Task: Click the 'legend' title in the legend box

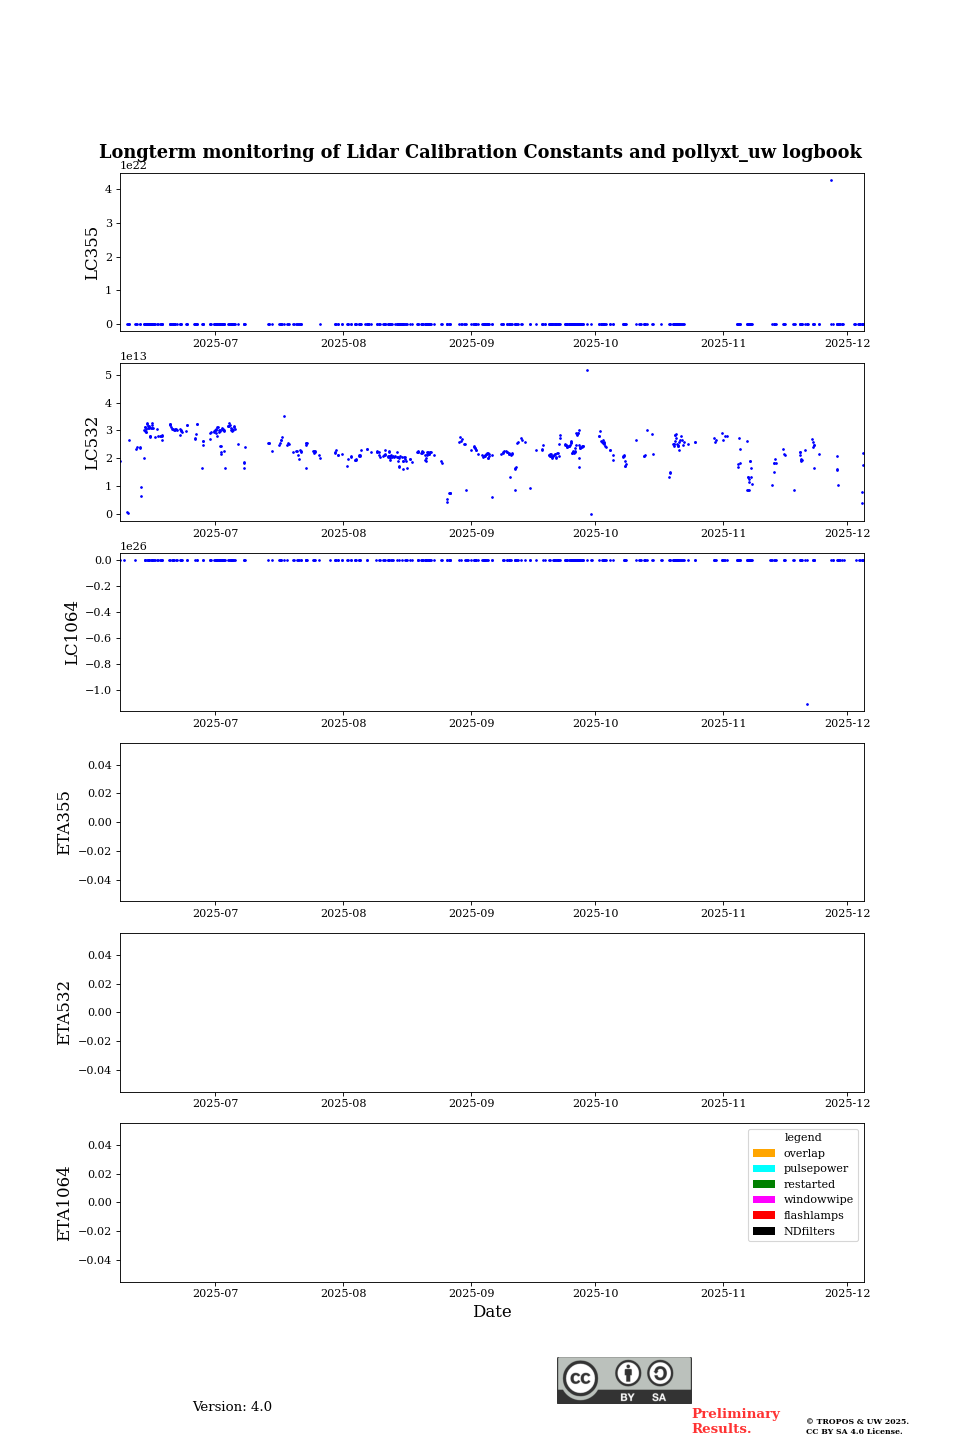Action: pyautogui.click(x=802, y=1137)
